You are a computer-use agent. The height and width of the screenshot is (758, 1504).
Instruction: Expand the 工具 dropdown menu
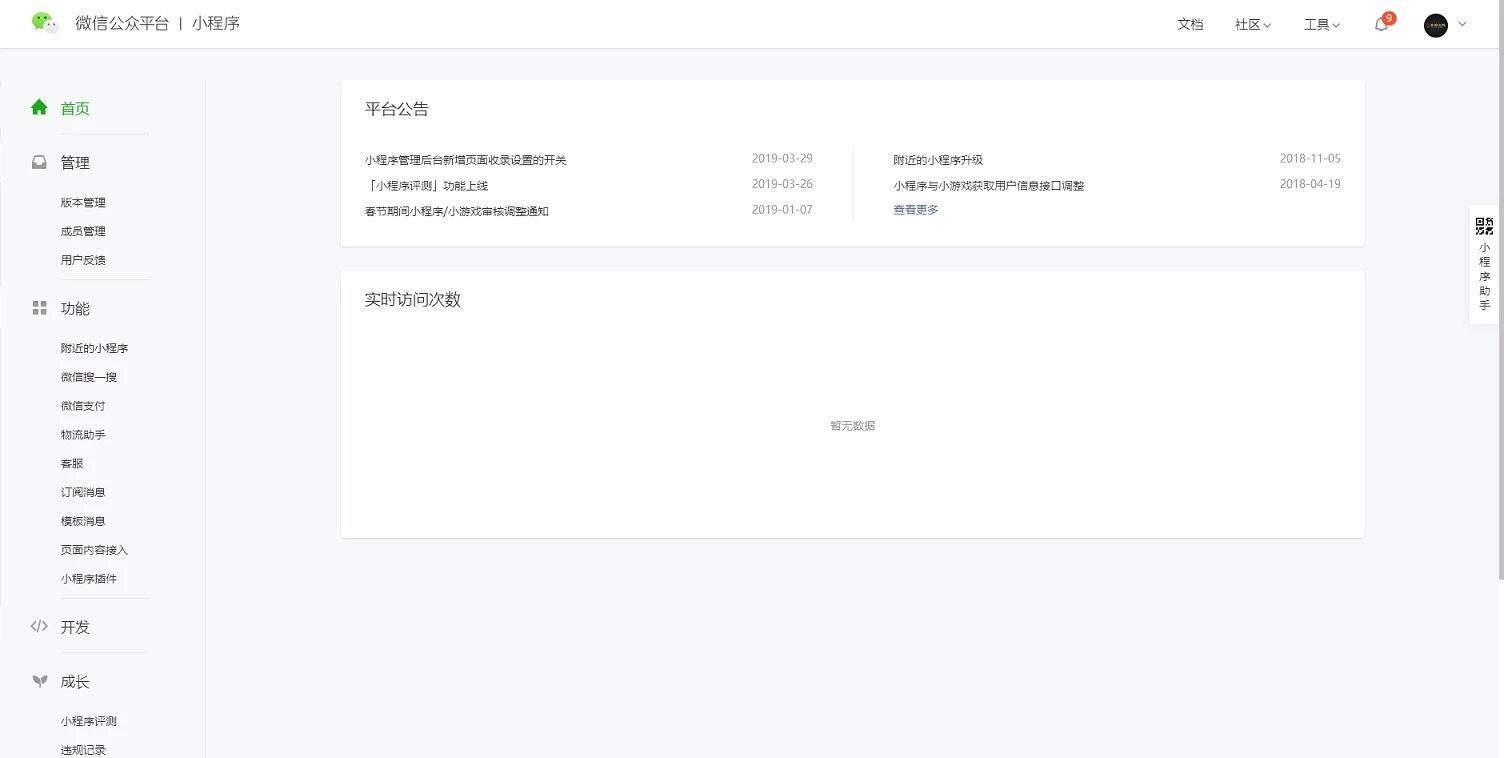[1322, 25]
